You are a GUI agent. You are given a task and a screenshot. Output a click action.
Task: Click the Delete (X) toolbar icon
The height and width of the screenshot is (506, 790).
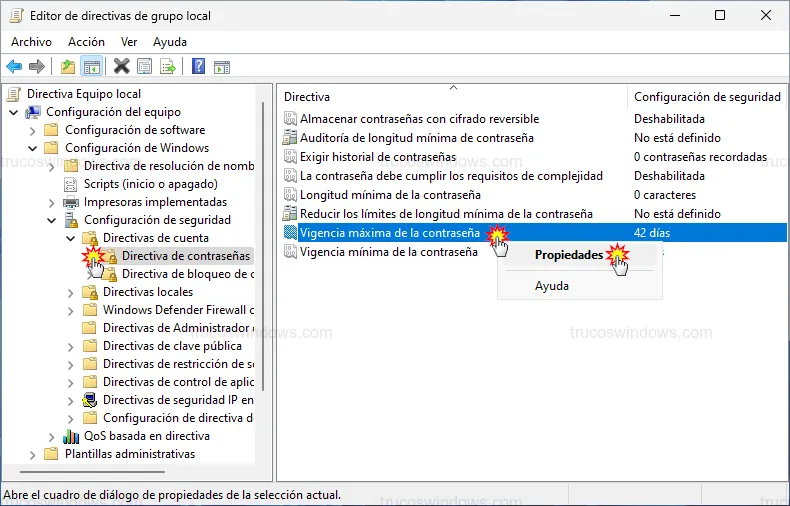coord(122,67)
